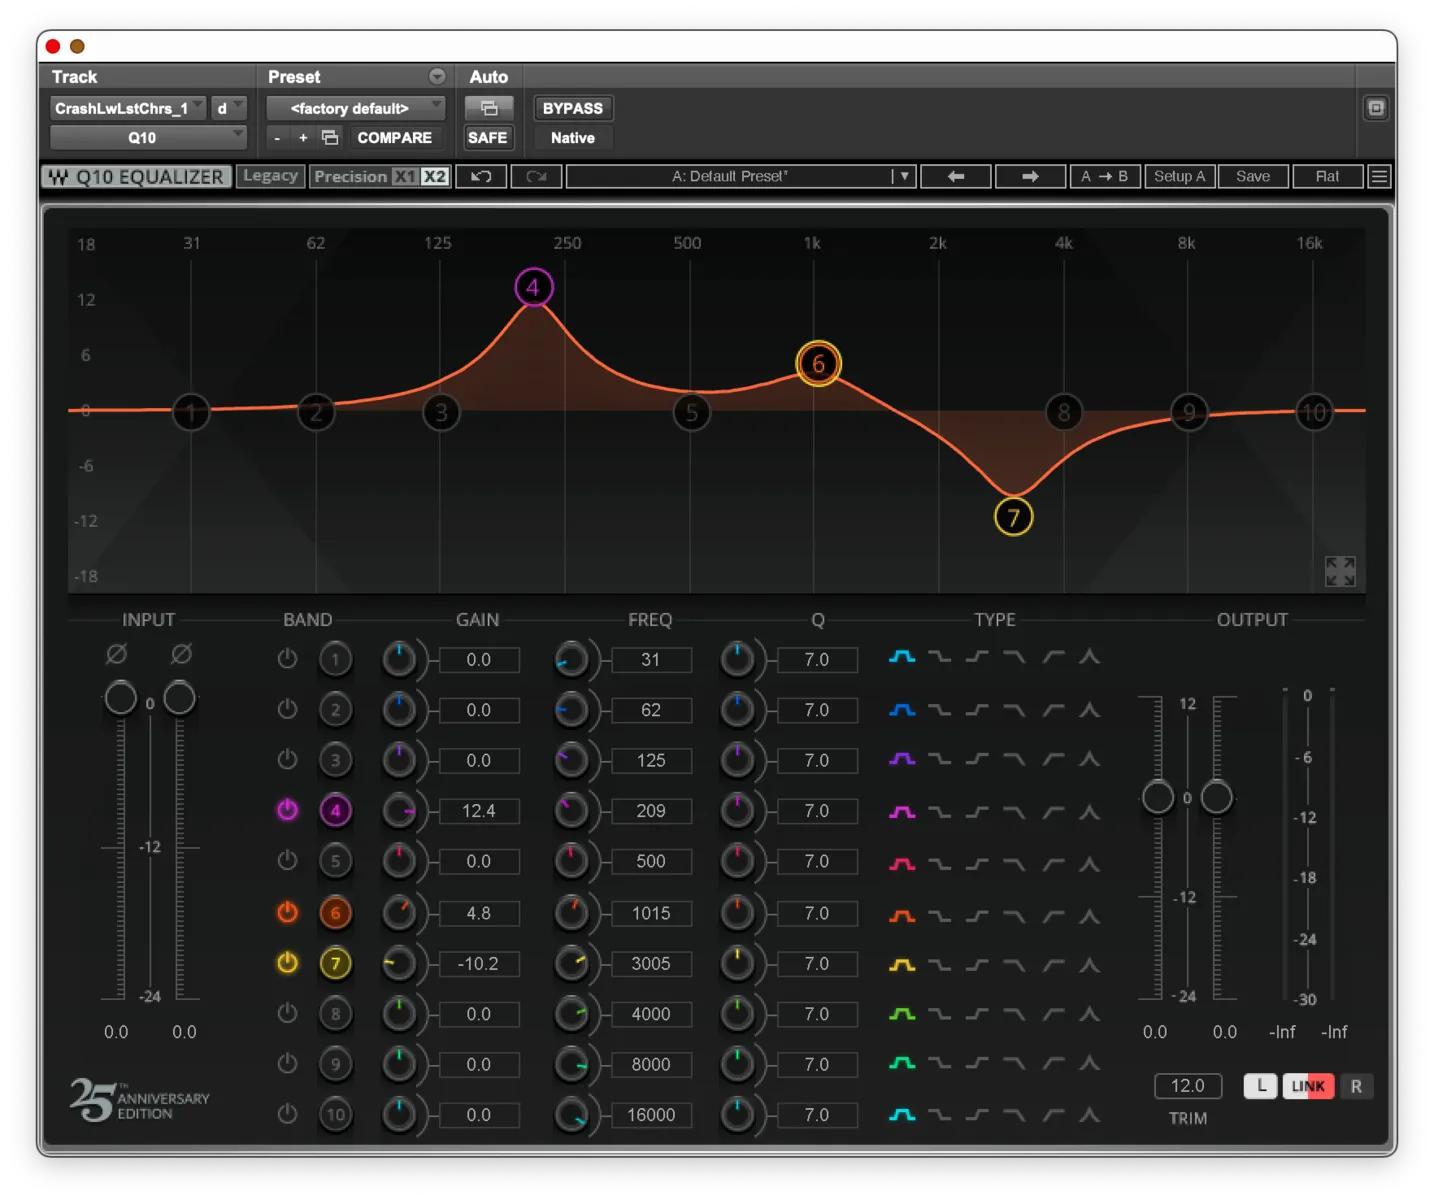Click the Undo arrow icon
Viewport: 1434px width, 1200px height.
point(481,176)
